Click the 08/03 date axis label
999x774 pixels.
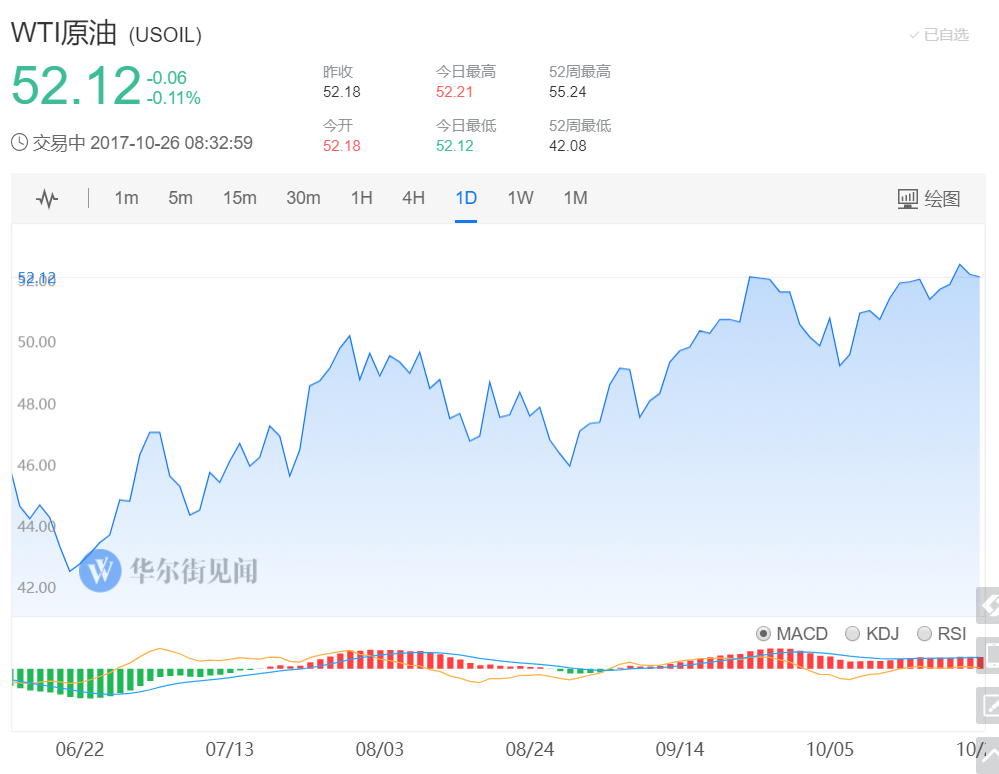pos(380,749)
